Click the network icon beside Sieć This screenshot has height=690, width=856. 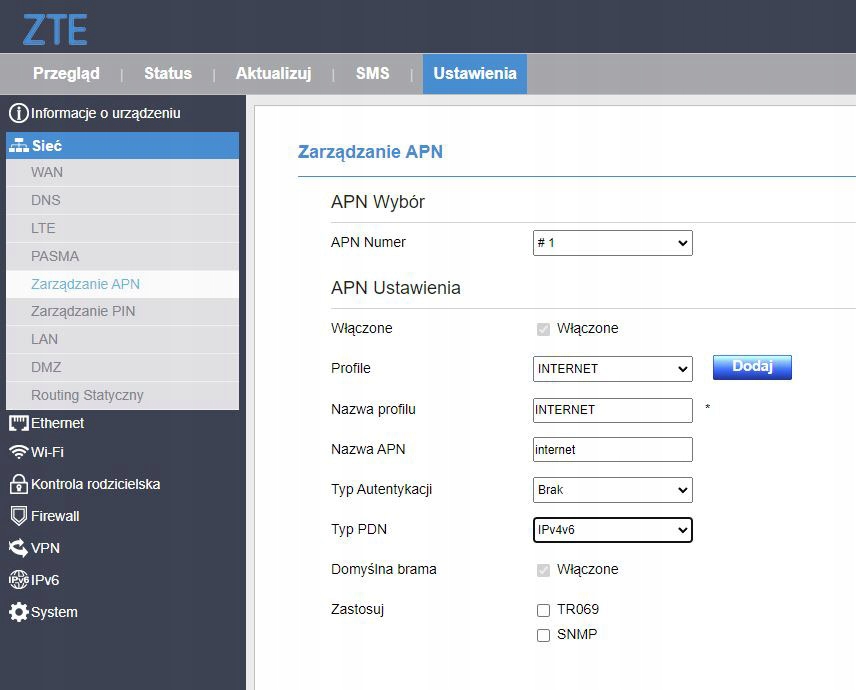[18, 146]
